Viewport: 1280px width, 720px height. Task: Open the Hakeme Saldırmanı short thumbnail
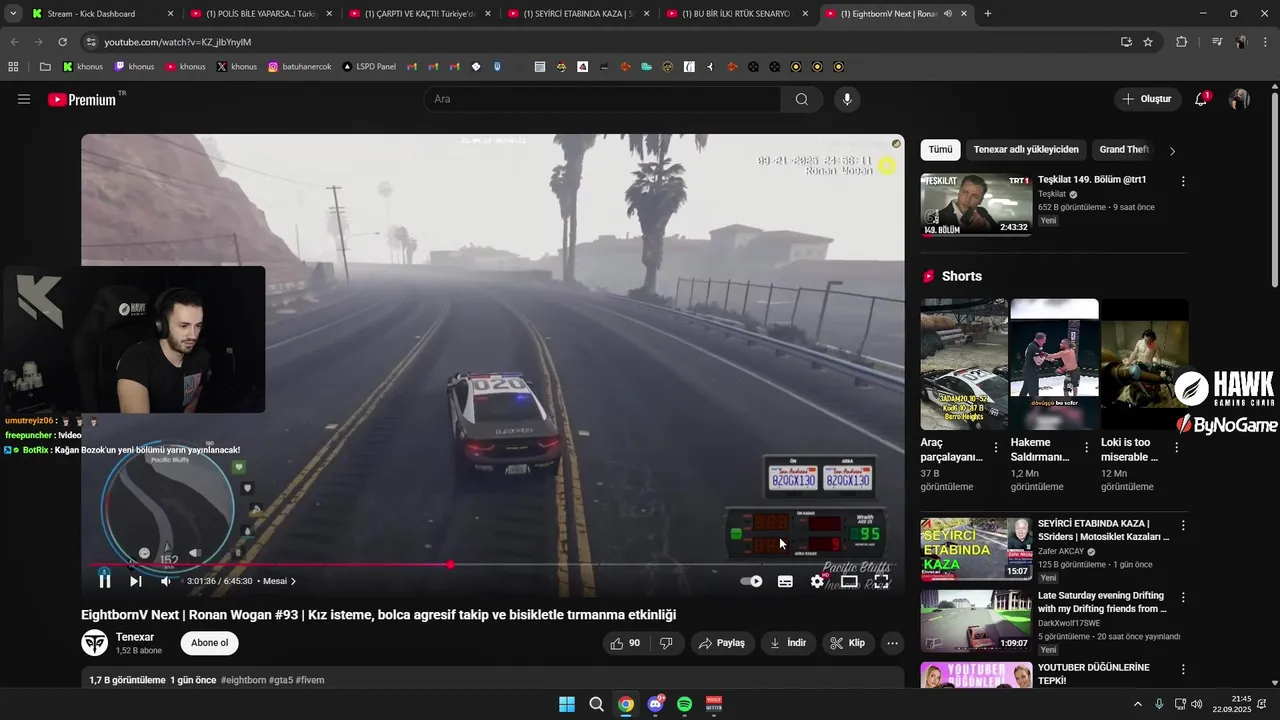click(x=1054, y=364)
